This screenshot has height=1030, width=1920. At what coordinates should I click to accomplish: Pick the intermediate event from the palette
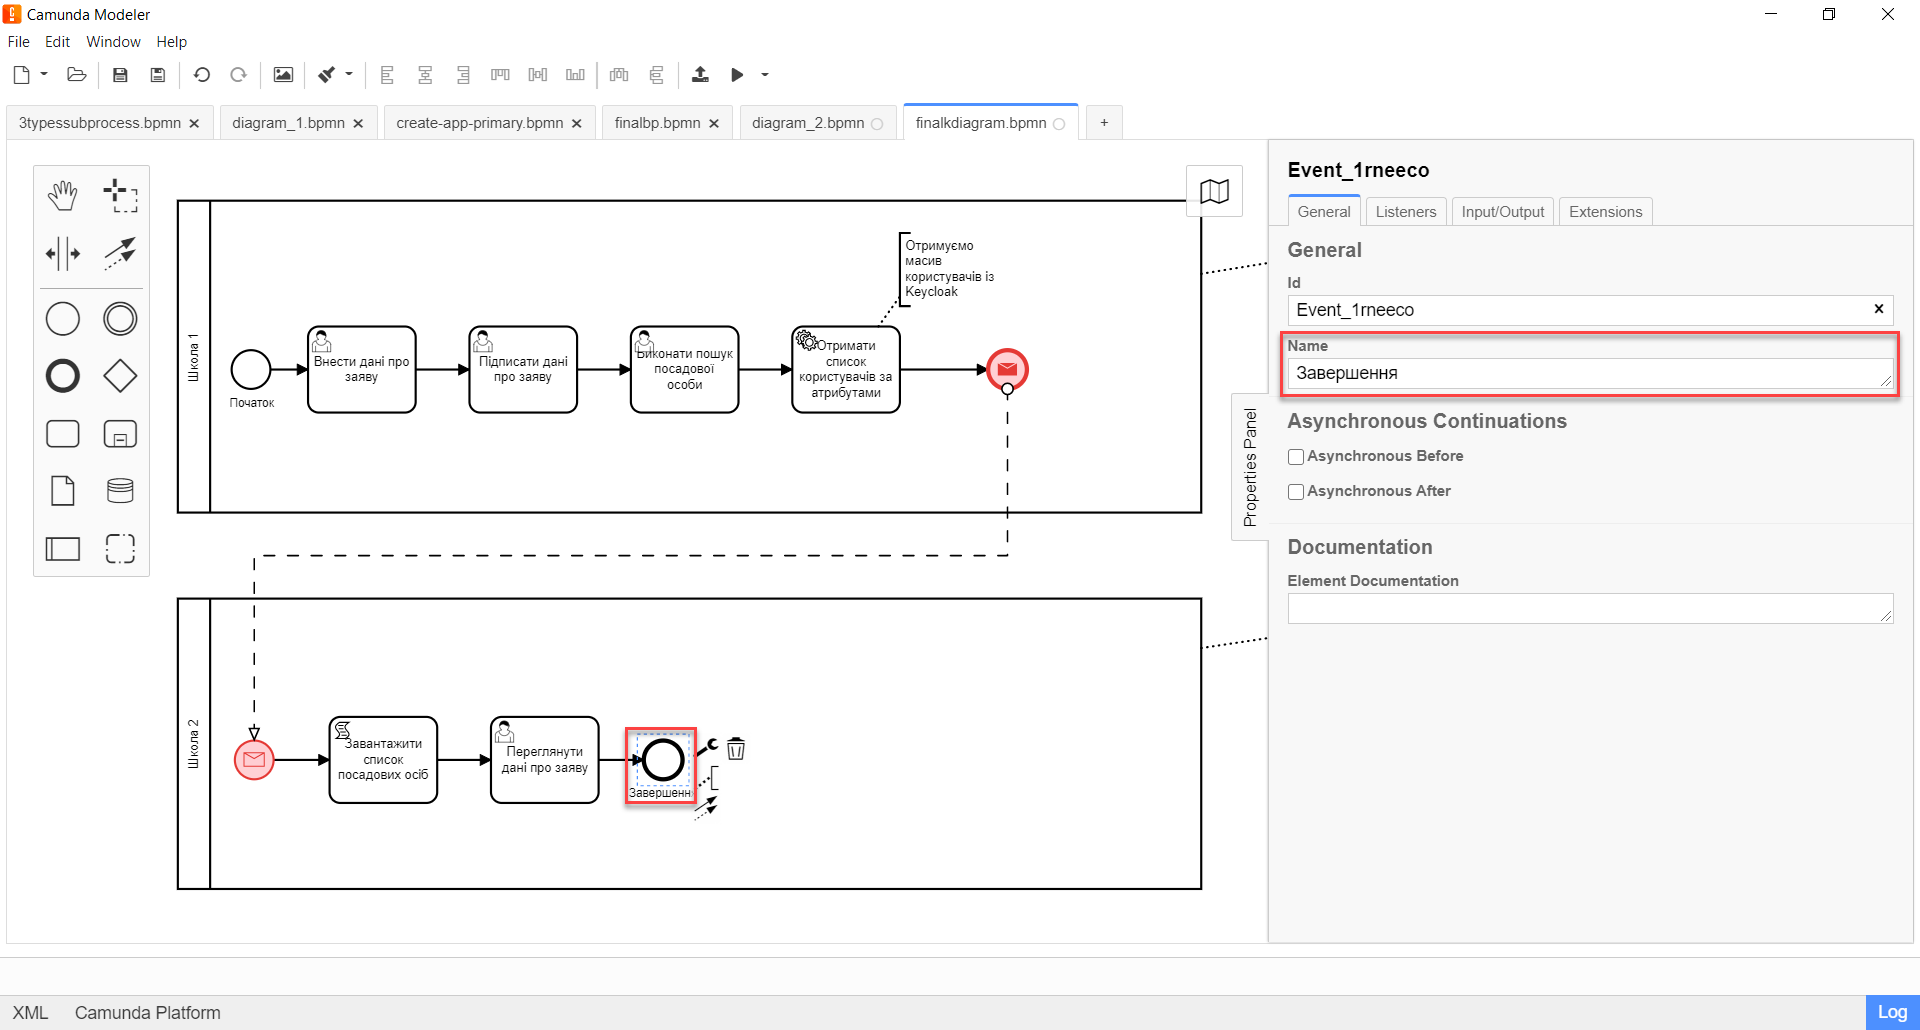(x=120, y=319)
